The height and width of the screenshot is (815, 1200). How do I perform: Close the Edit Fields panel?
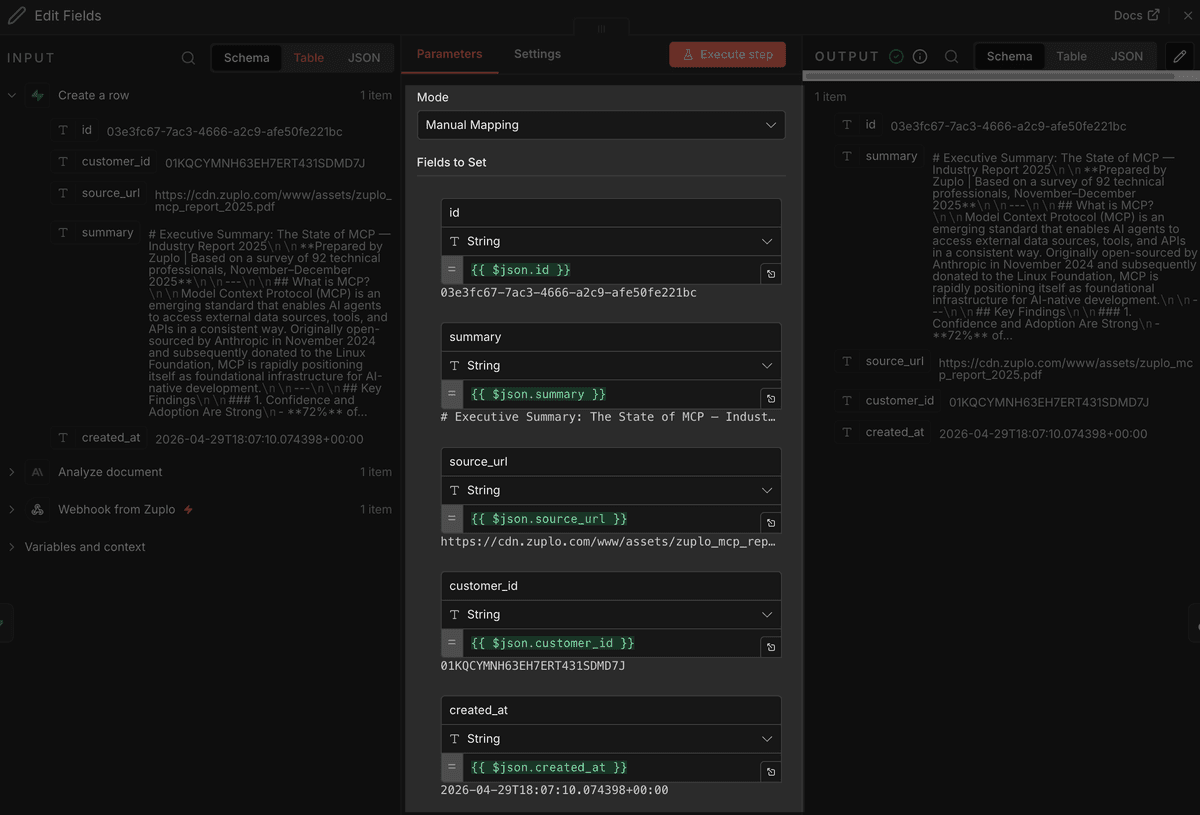click(1188, 15)
